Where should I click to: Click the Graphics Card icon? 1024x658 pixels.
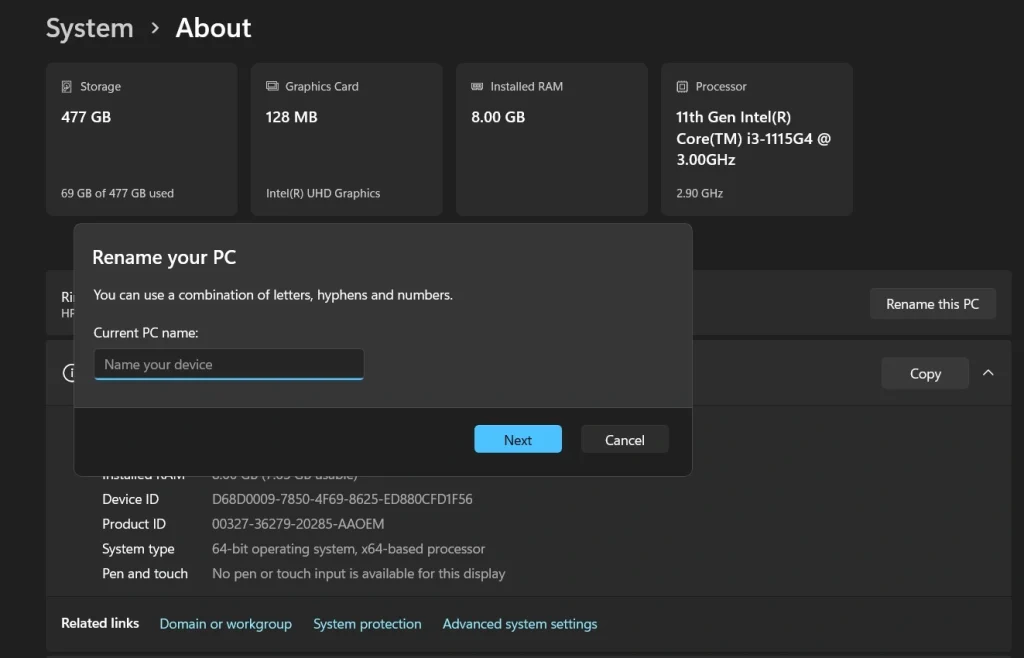click(x=272, y=87)
